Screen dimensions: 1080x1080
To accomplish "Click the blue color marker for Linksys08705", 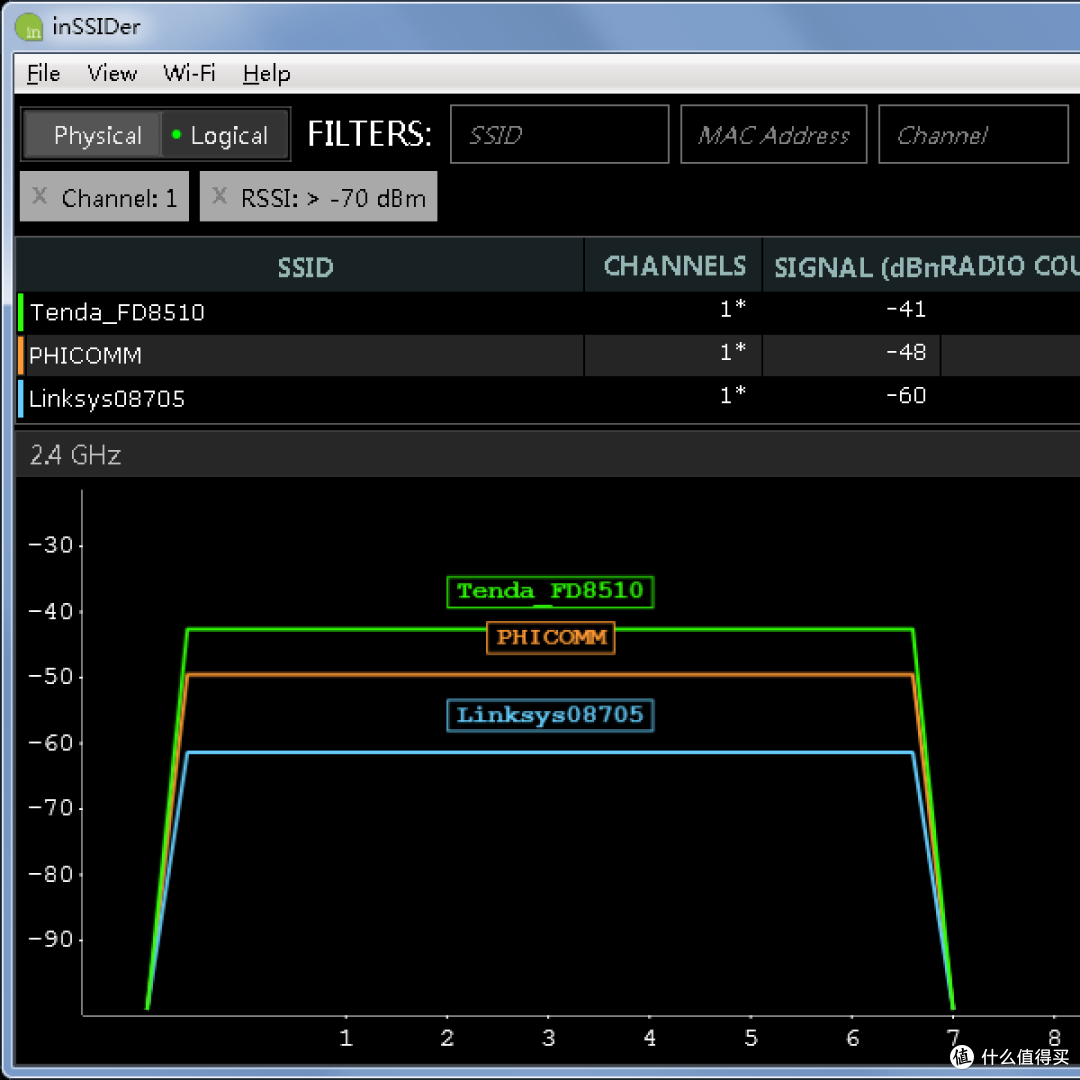I will coord(21,398).
